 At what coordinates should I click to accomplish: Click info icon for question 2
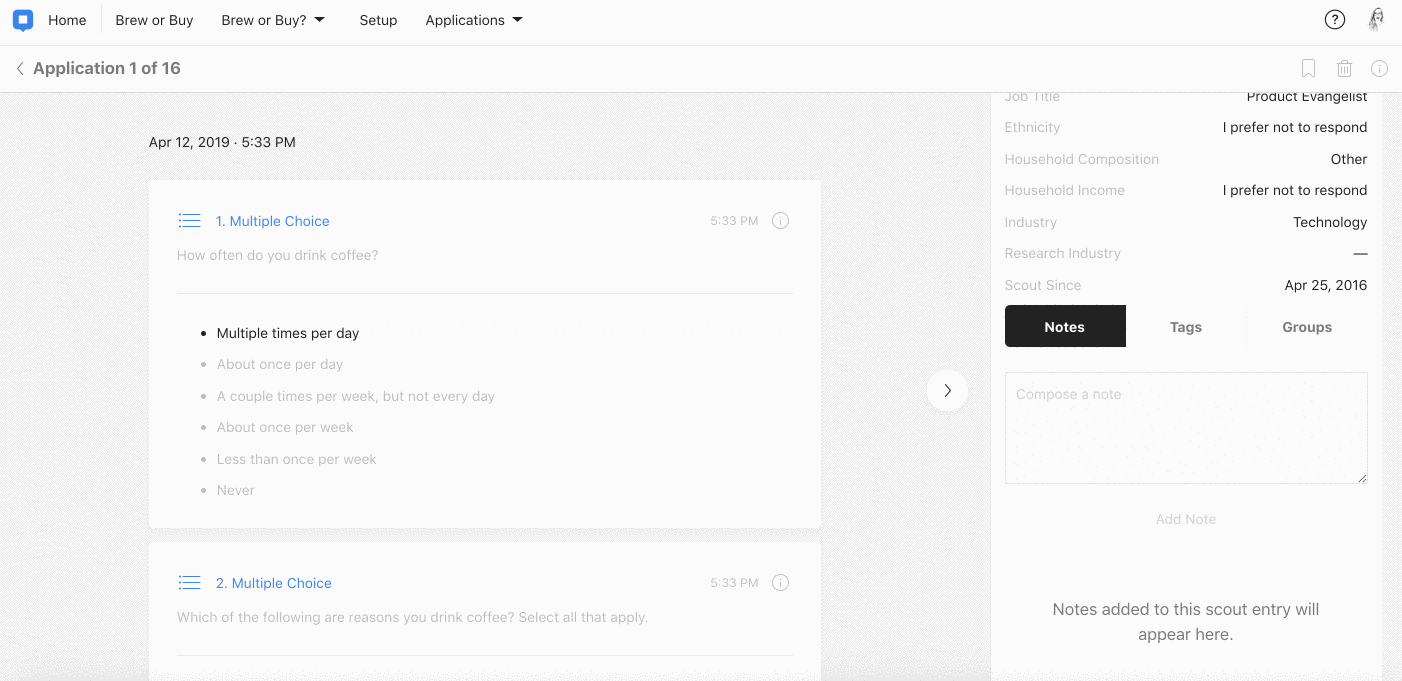781,583
